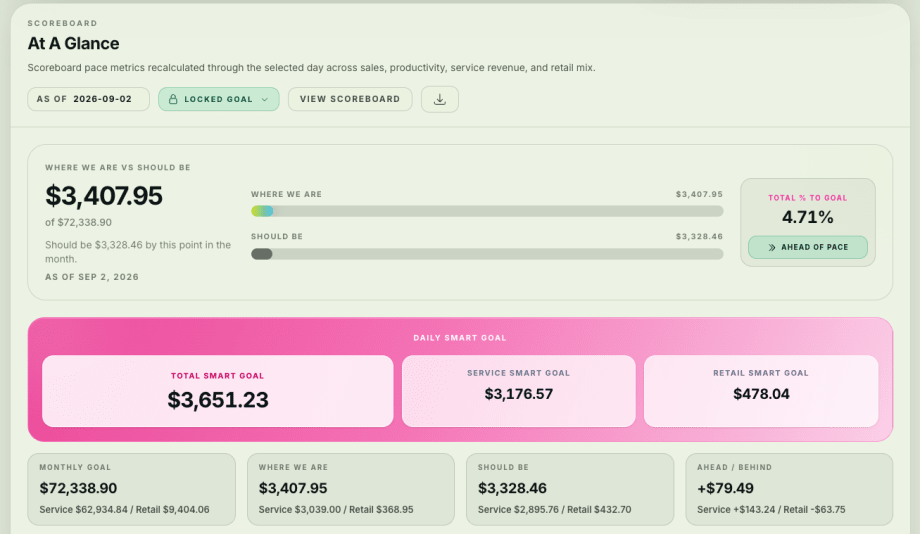
Task: Click the As Of 2026-09-02 date field
Action: 89,99
